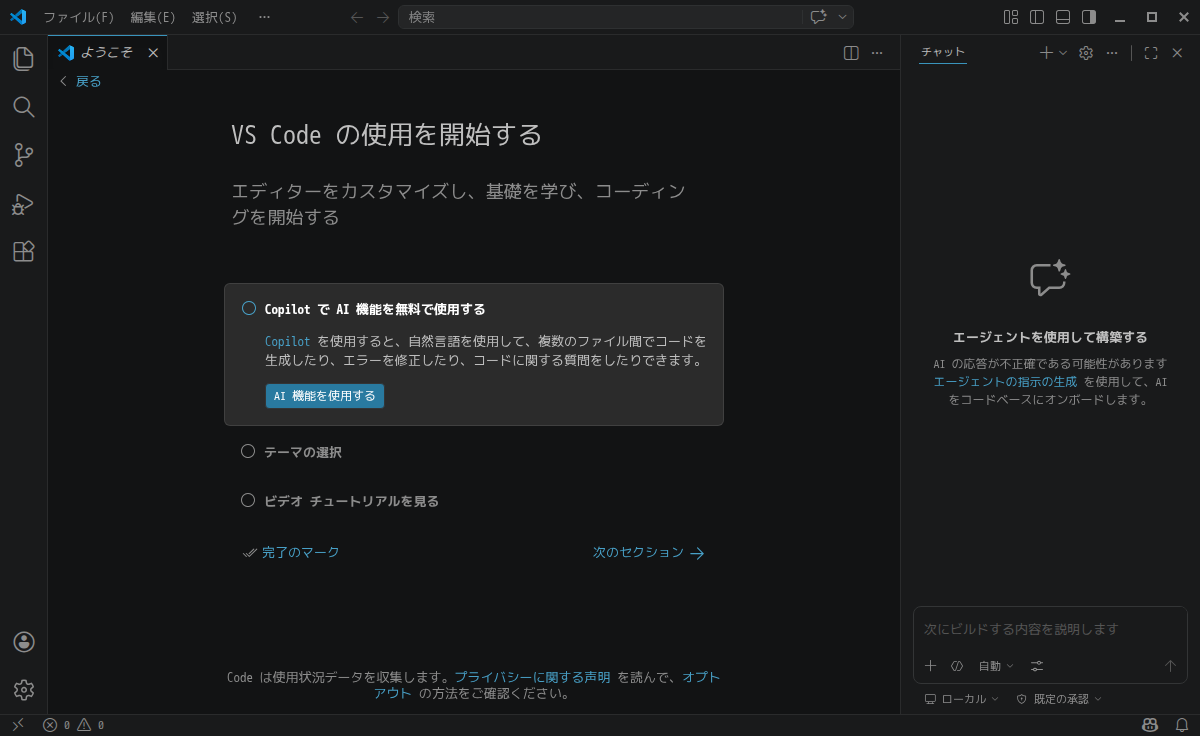This screenshot has width=1200, height=736.
Task: Open the ローカル session target dropdown
Action: pos(961,699)
